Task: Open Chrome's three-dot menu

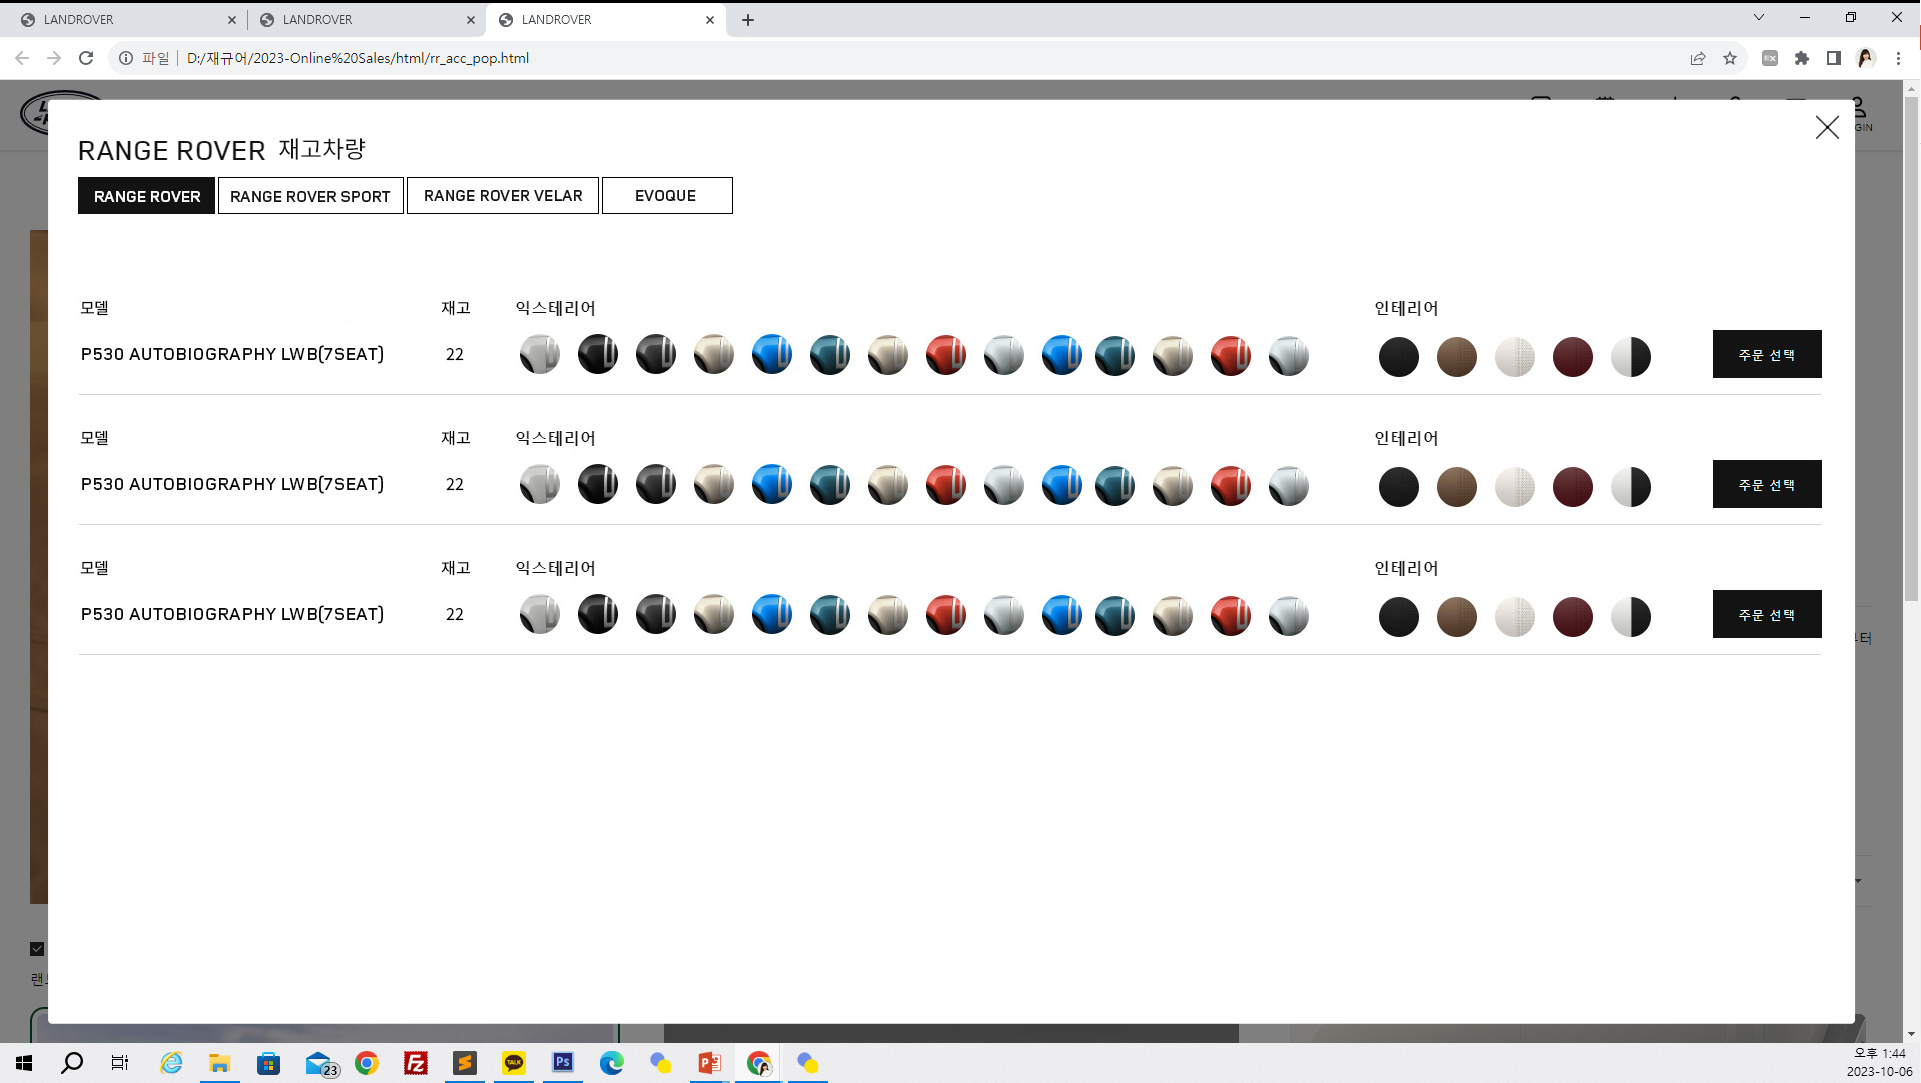Action: tap(1898, 58)
